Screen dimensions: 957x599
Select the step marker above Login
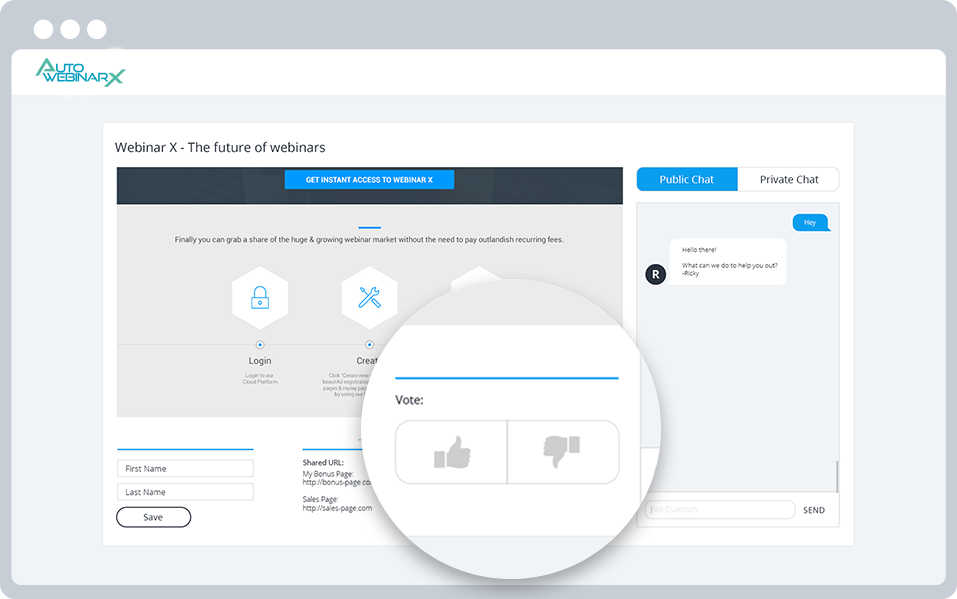tap(260, 344)
